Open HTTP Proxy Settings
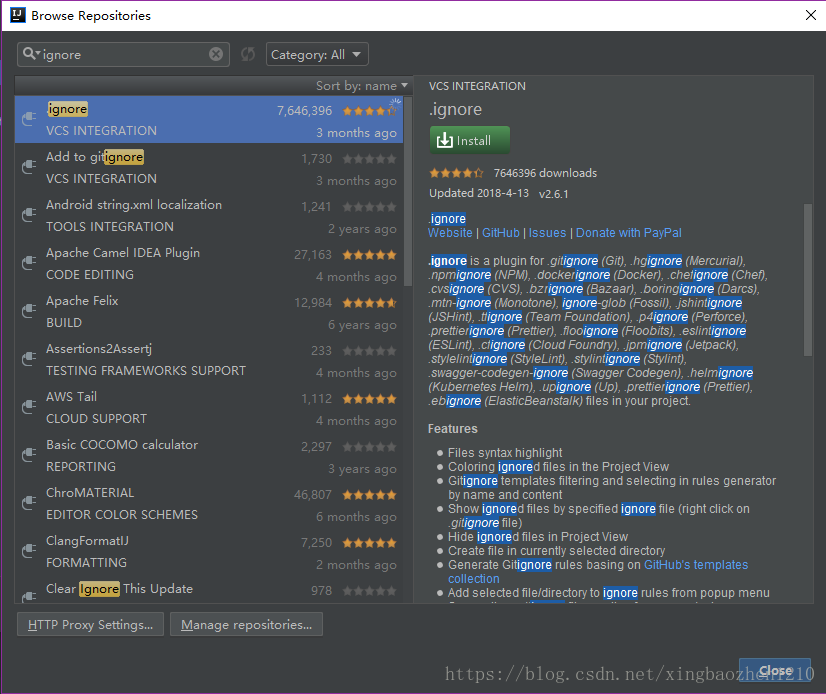 tap(91, 624)
